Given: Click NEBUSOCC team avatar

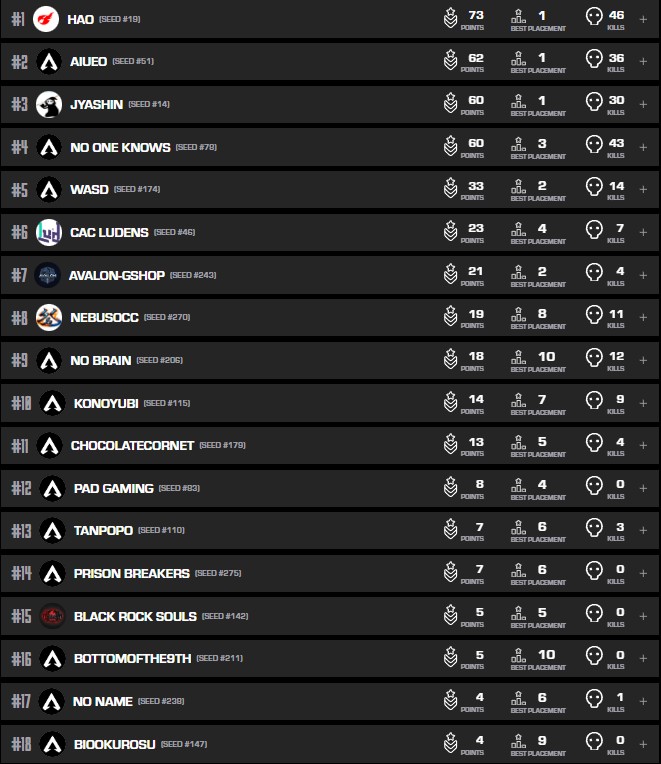Looking at the screenshot, I should (x=49, y=317).
